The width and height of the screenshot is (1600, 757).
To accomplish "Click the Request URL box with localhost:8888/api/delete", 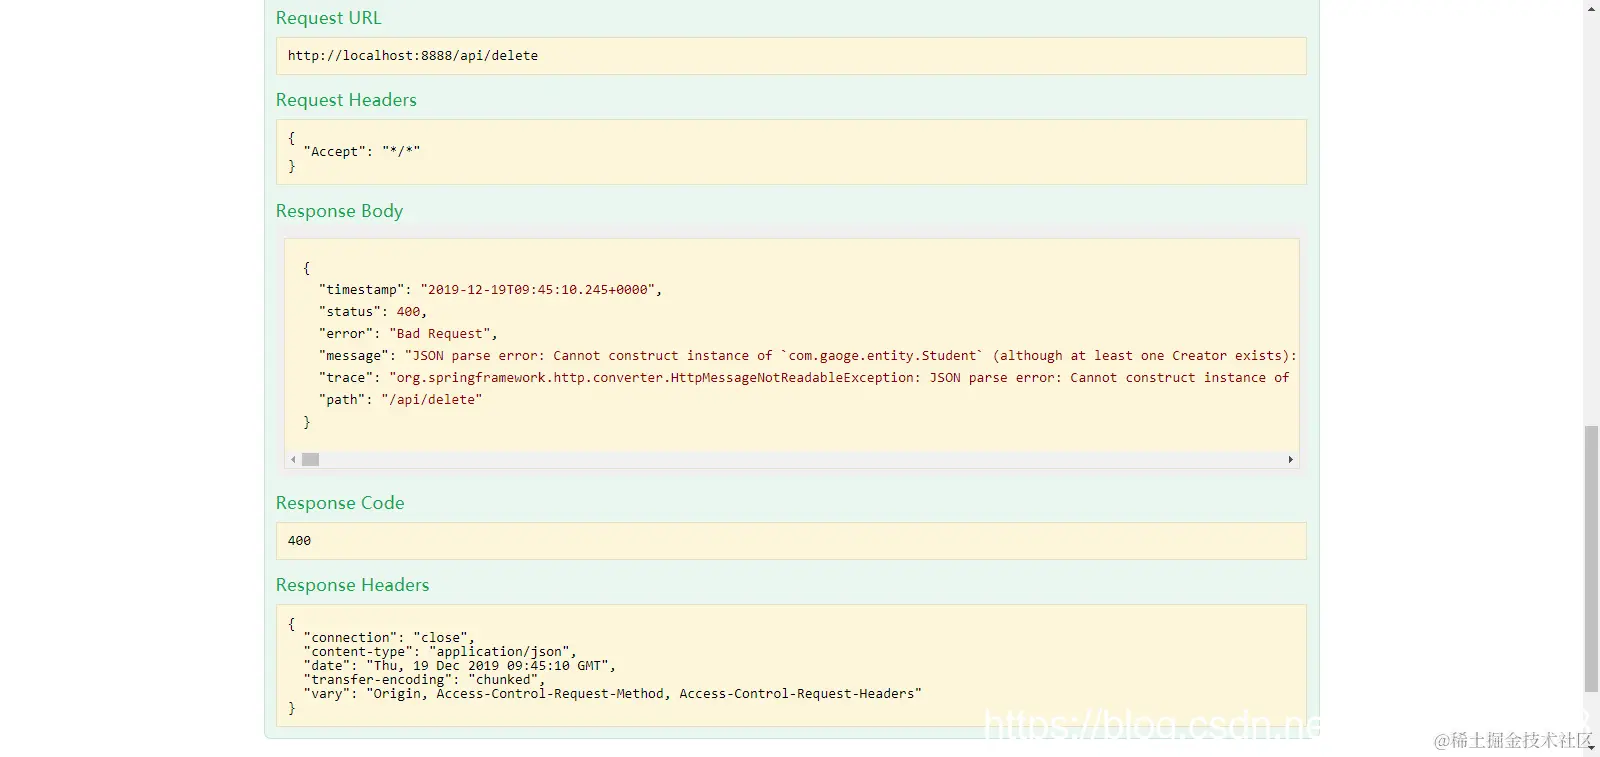I will (x=791, y=56).
